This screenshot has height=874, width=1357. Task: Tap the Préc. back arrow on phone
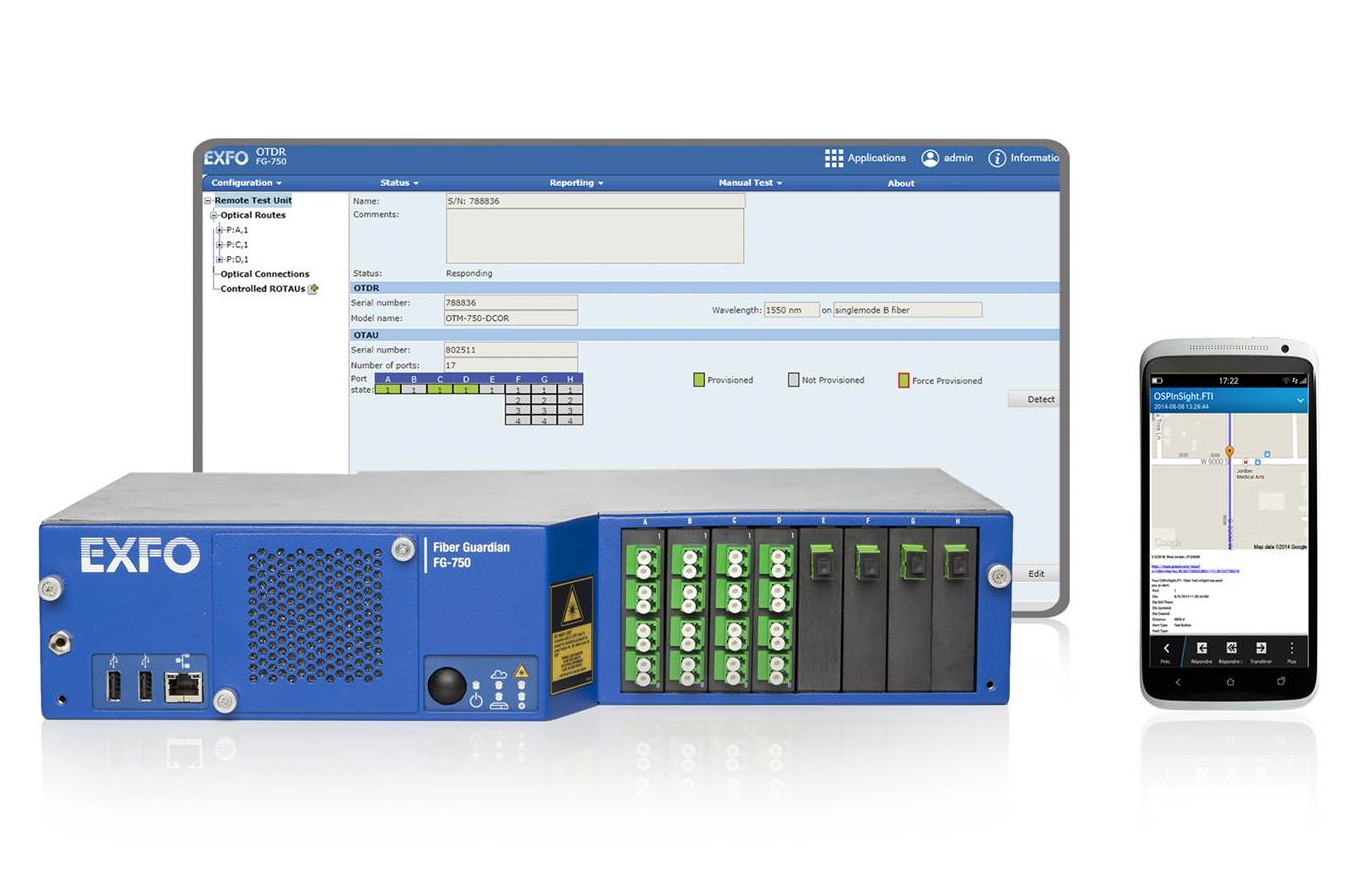(x=1166, y=648)
